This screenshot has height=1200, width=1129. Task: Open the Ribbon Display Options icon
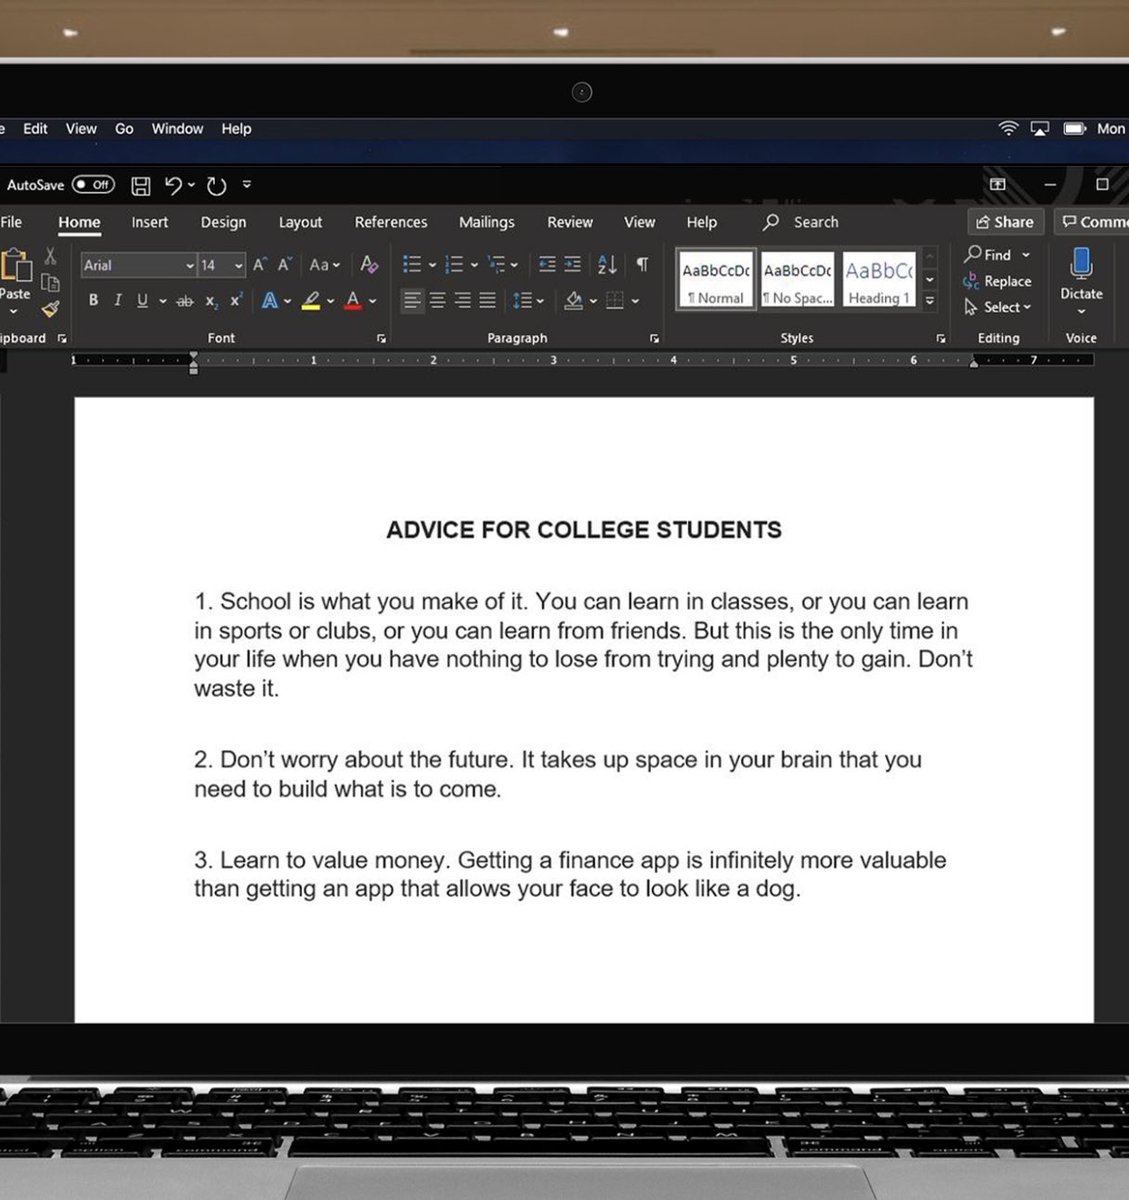(x=997, y=184)
